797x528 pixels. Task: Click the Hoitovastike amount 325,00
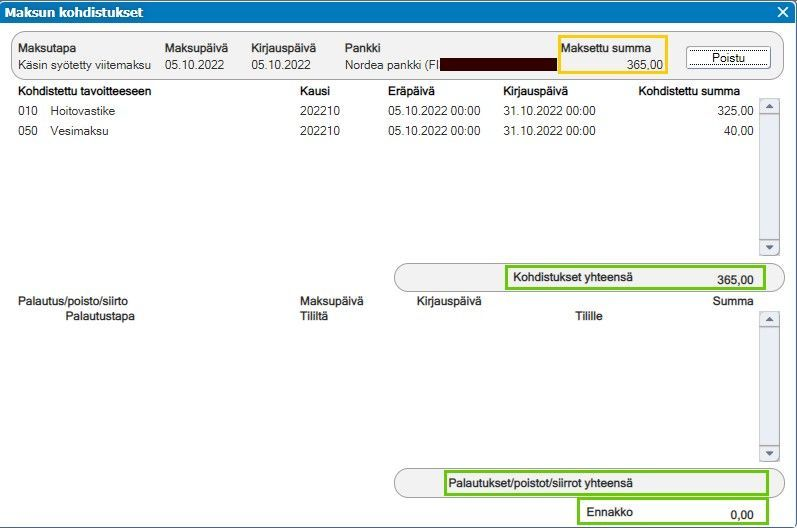(x=735, y=111)
